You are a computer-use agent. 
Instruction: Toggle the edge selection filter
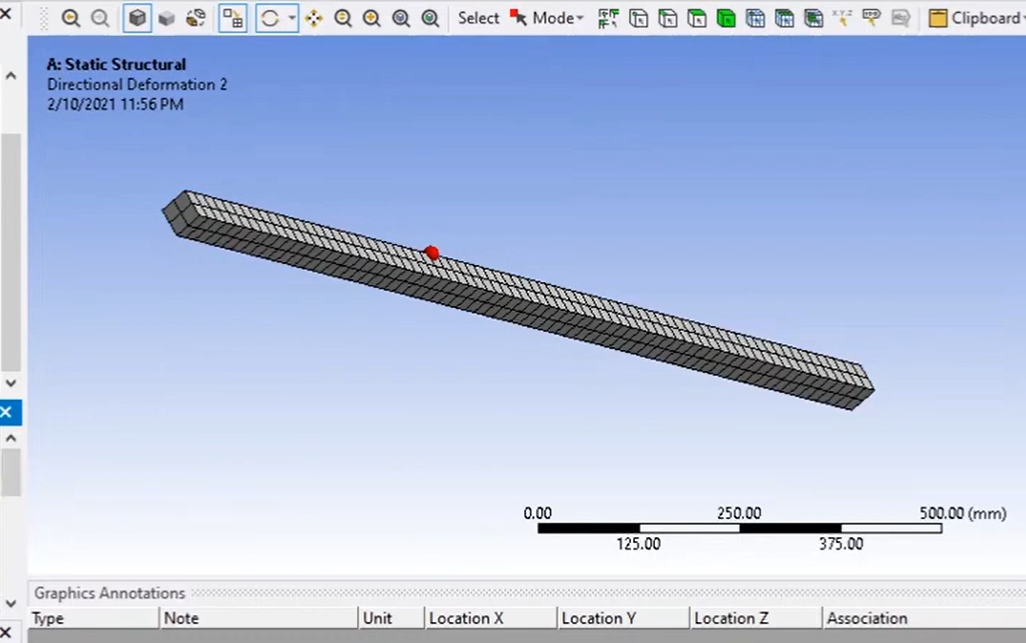pyautogui.click(x=668, y=17)
